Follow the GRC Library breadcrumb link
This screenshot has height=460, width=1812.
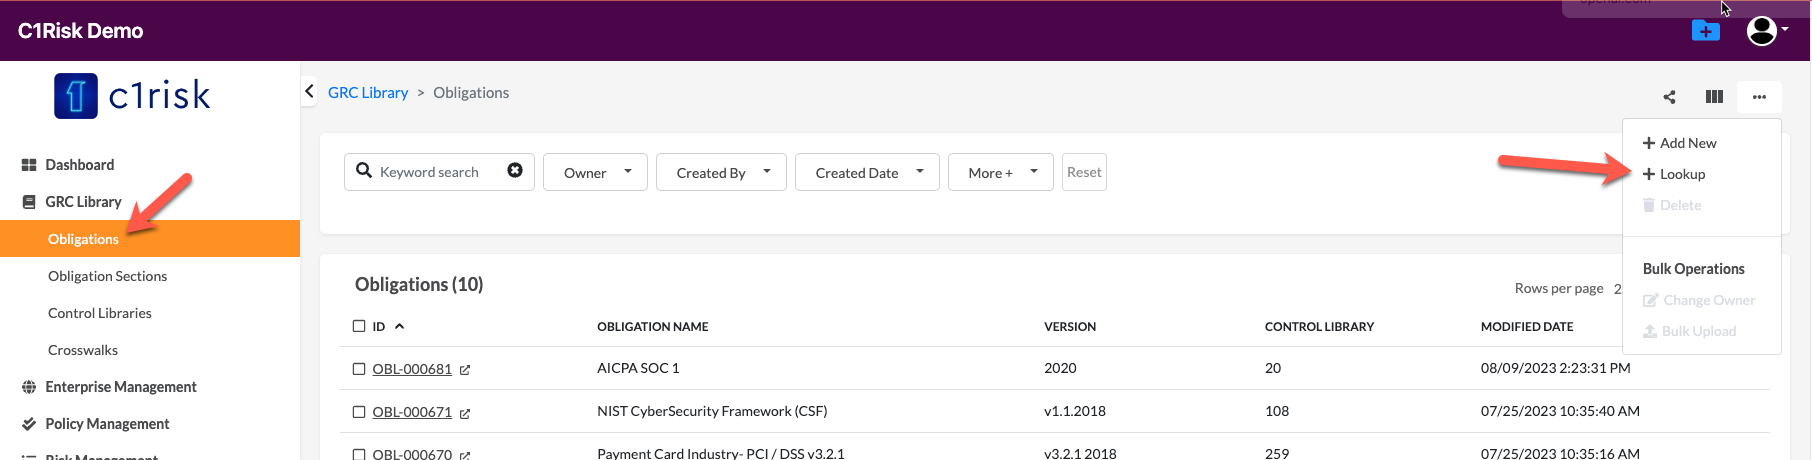coord(368,92)
